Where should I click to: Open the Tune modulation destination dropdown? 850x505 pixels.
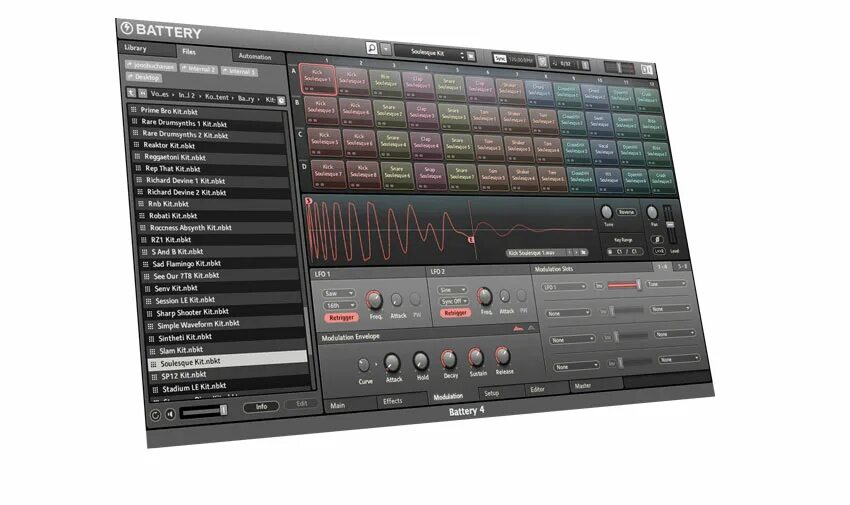pos(666,283)
